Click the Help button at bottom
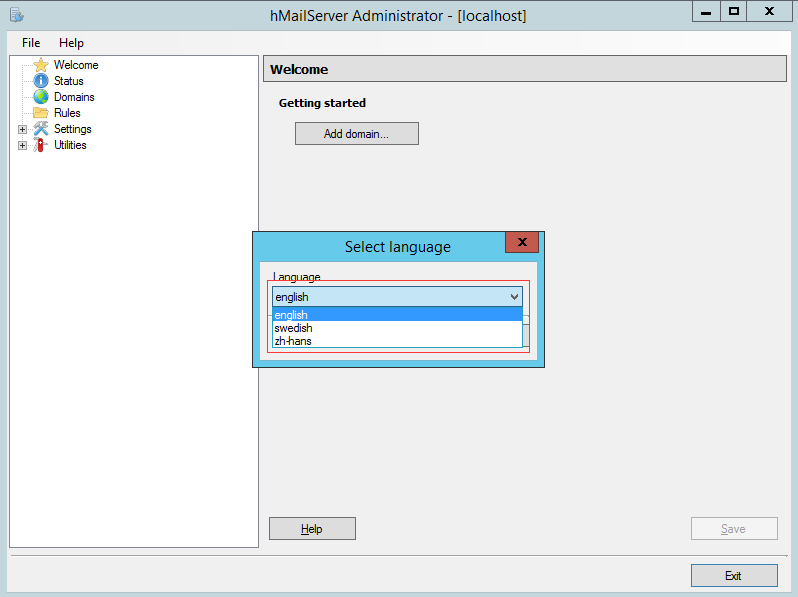Viewport: 798px width, 597px height. coord(312,529)
